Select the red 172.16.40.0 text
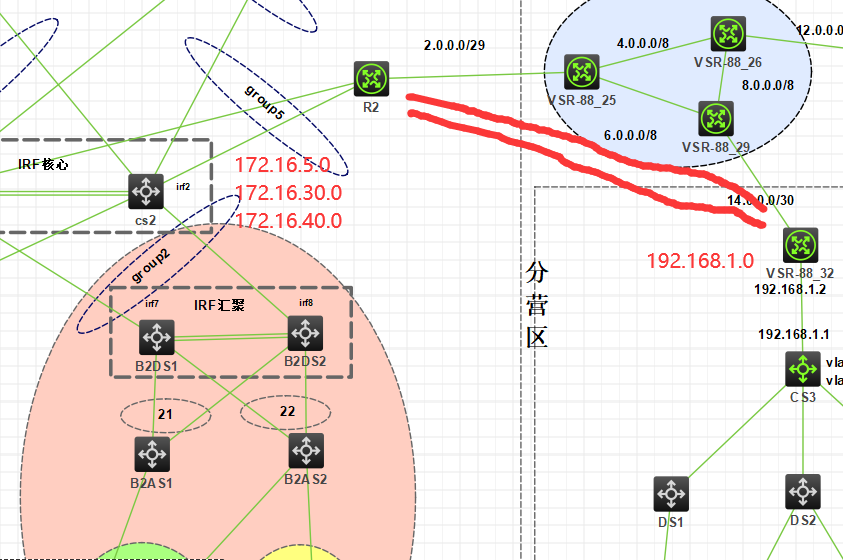This screenshot has width=843, height=560. point(288,221)
